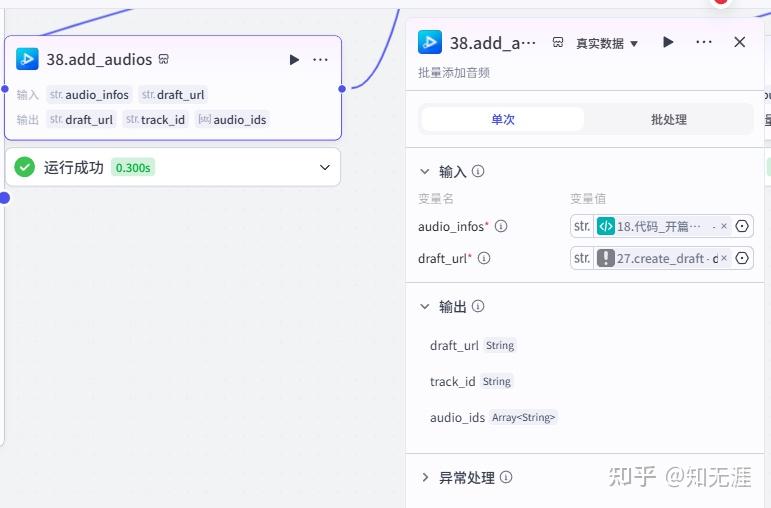Click the 变量名 column header
This screenshot has width=771, height=508.
(x=436, y=199)
